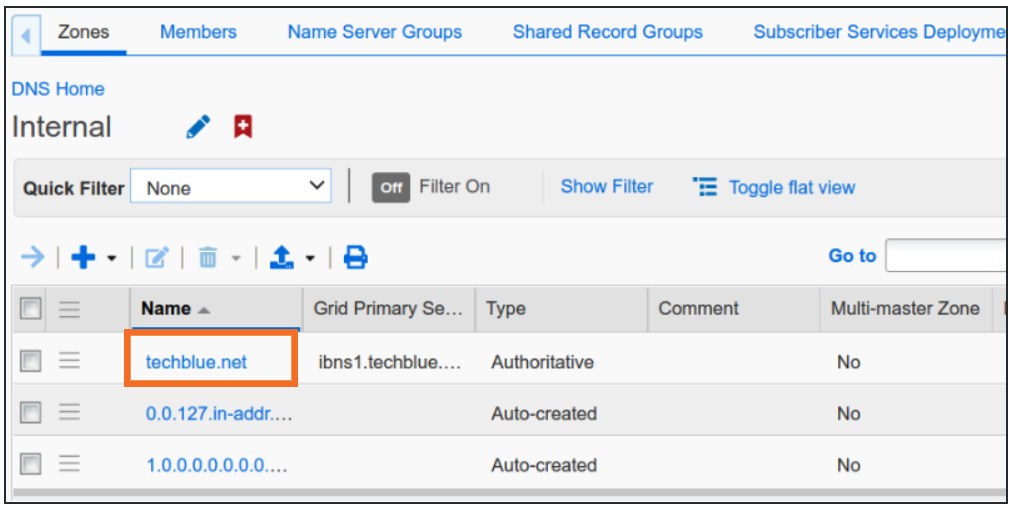Screen dimensions: 1014x510
Task: Expand the Add button dropdown arrow
Action: point(112,259)
